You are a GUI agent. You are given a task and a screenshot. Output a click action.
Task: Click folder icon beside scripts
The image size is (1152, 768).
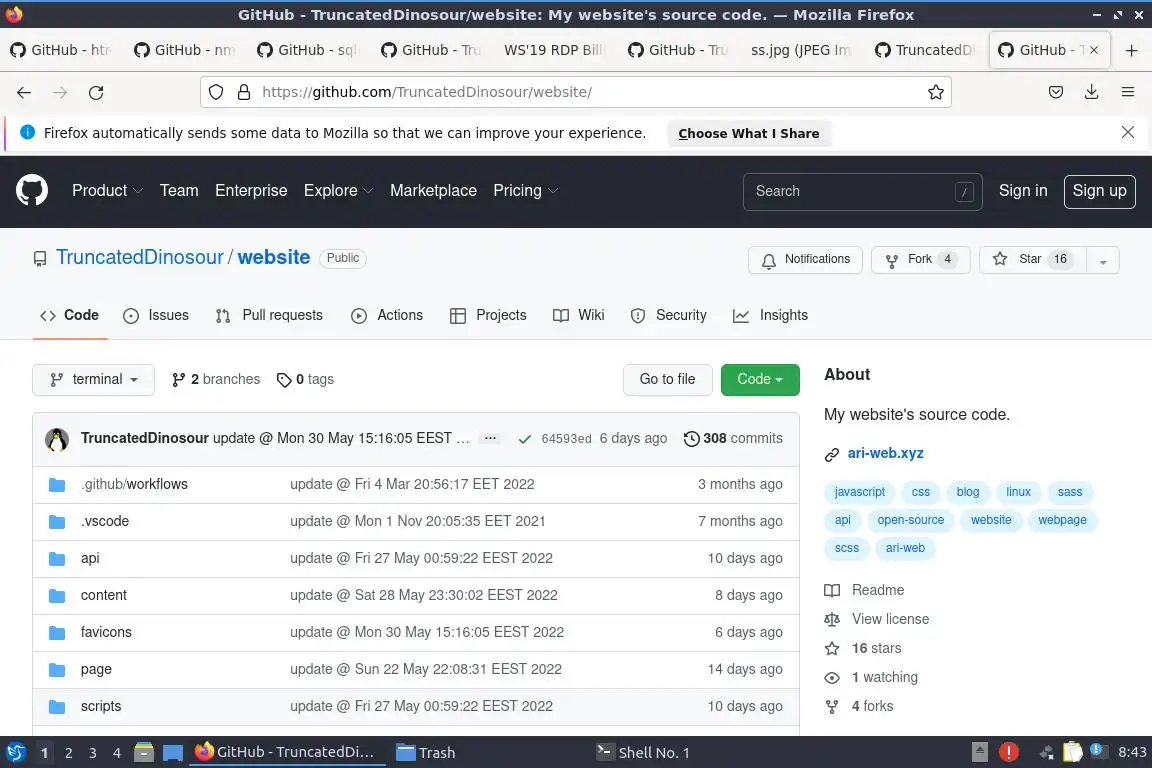tap(57, 706)
